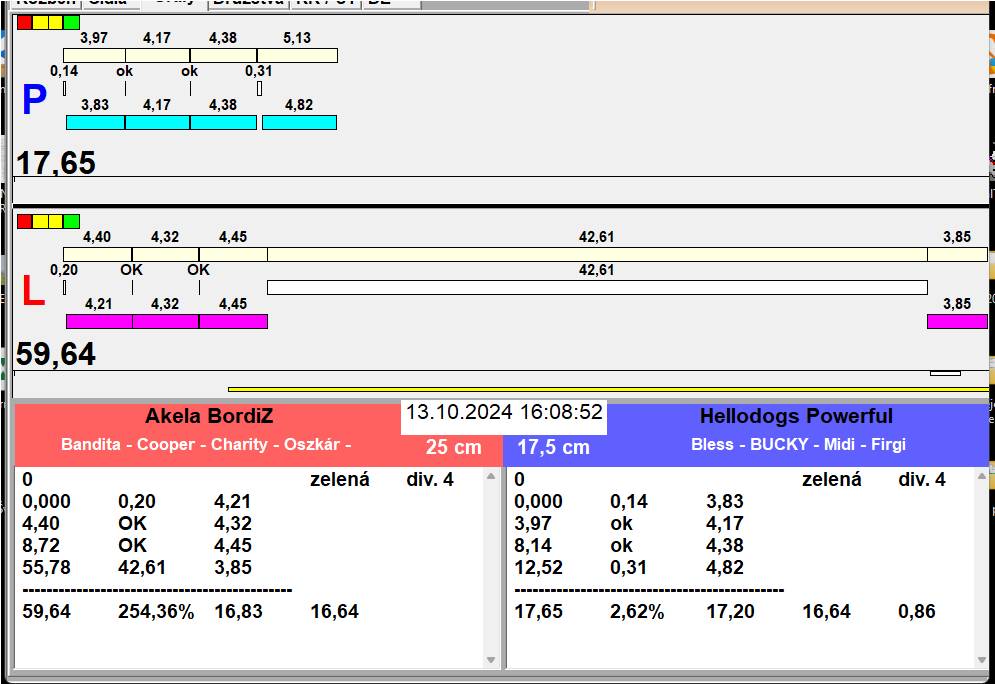Click the Akela BordiZ team header
The height and width of the screenshot is (684, 995).
(208, 416)
